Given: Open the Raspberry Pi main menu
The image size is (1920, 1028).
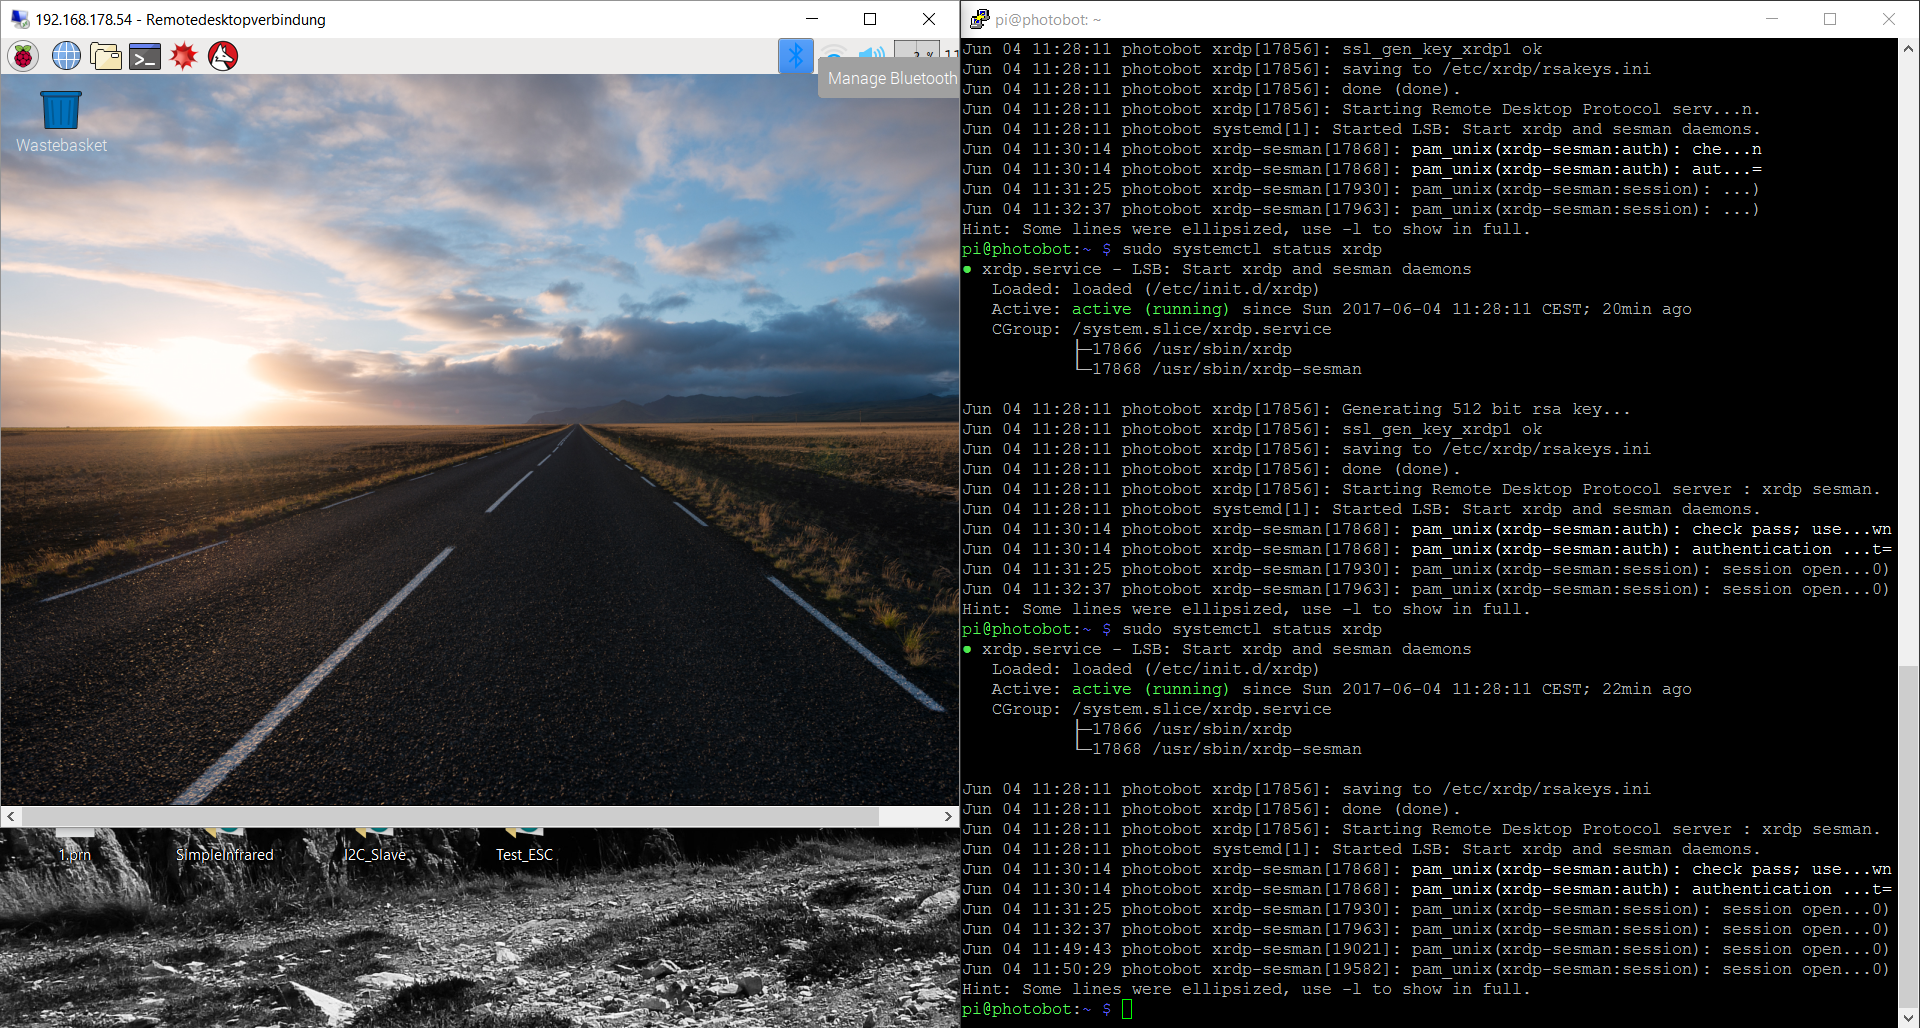Looking at the screenshot, I should point(23,56).
